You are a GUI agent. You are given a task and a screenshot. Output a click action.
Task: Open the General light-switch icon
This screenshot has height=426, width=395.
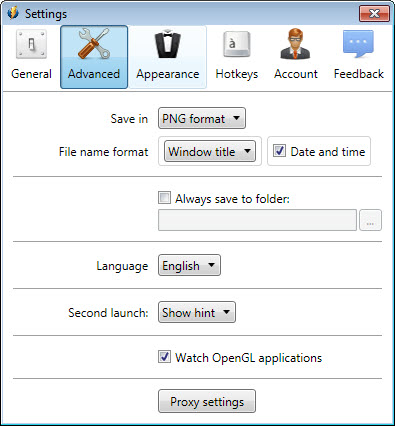point(31,44)
